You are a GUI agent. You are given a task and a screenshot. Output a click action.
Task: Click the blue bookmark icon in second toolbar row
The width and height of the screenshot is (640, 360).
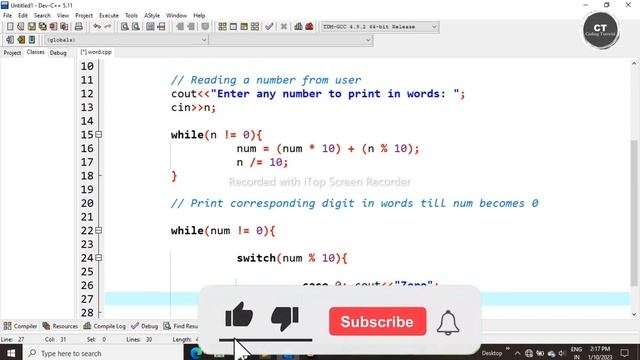[x=32, y=40]
